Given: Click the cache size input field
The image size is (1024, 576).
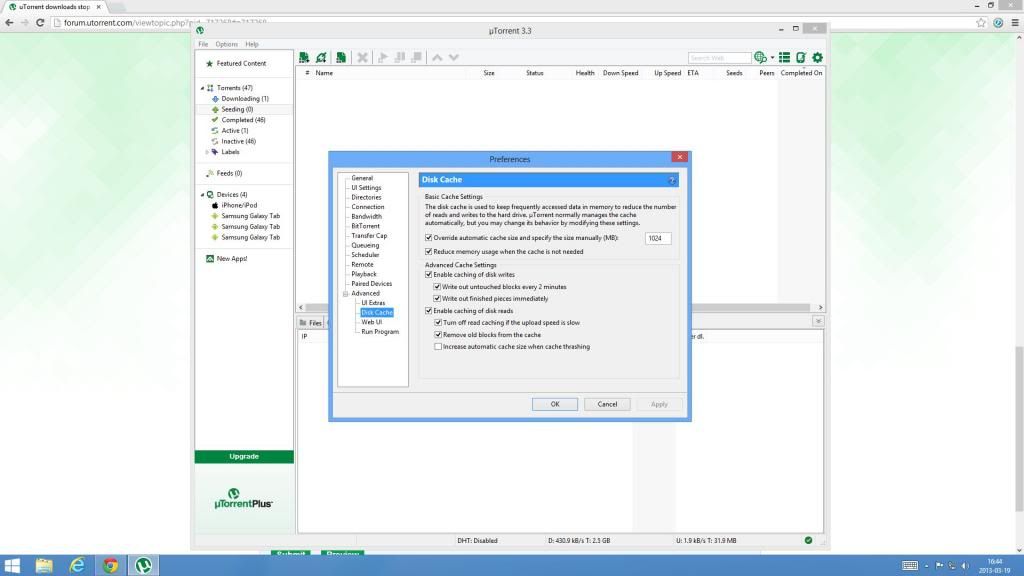Looking at the screenshot, I should [658, 238].
